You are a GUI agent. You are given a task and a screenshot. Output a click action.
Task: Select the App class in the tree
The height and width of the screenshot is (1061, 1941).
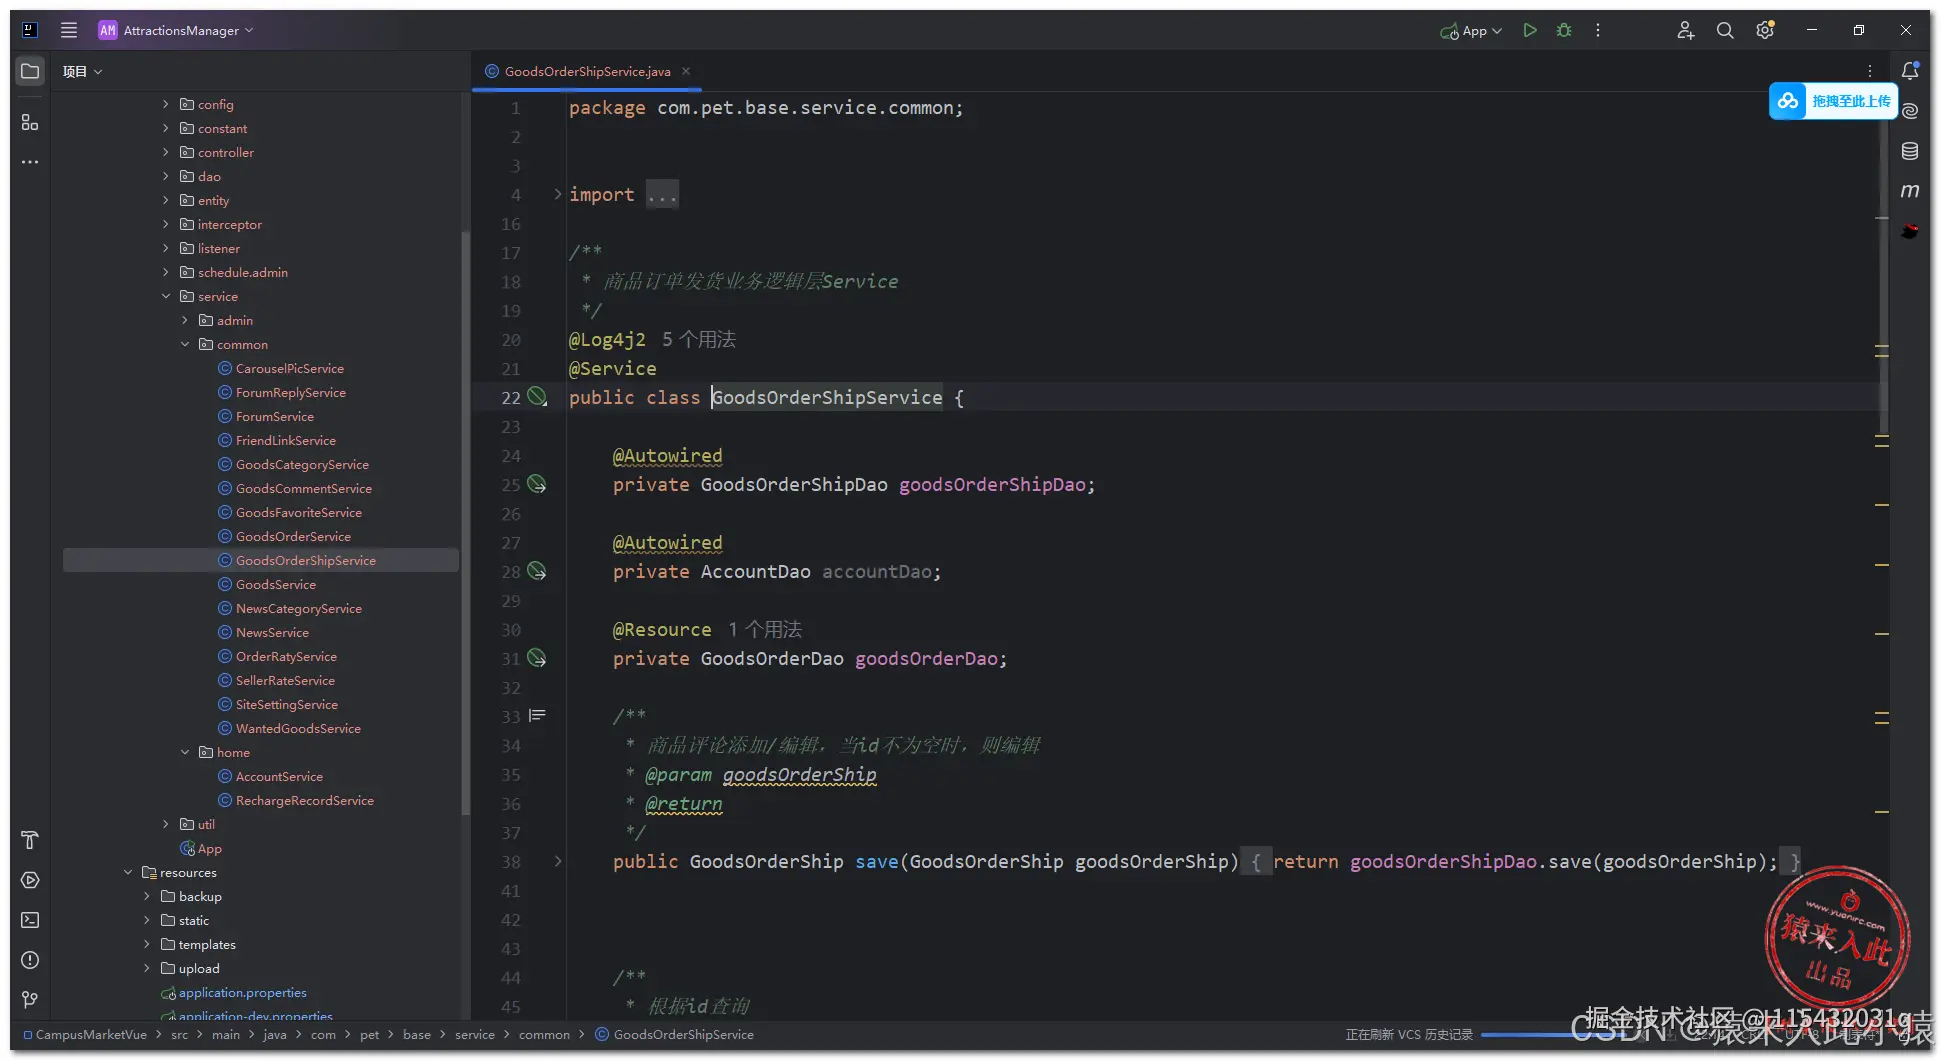pyautogui.click(x=209, y=848)
